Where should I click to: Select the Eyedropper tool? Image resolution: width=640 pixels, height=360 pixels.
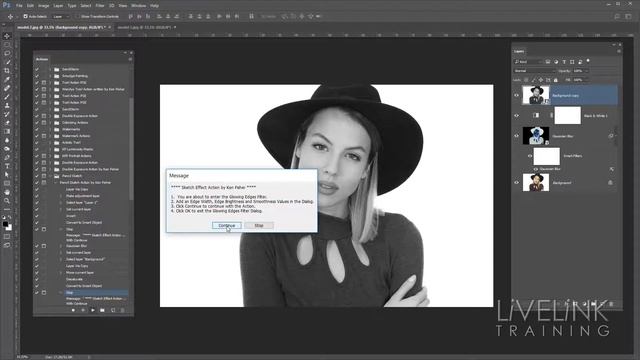[7, 80]
